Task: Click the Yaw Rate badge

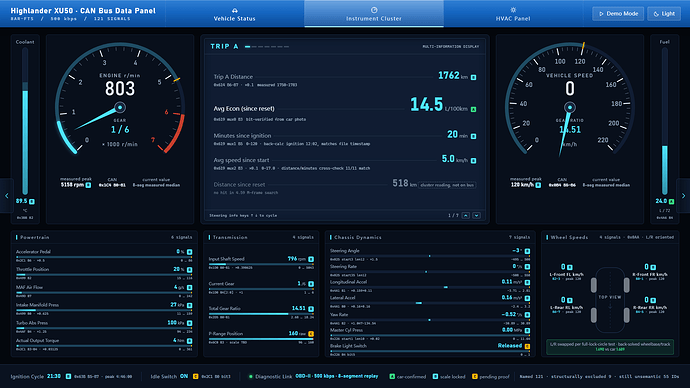Action: tap(527, 315)
